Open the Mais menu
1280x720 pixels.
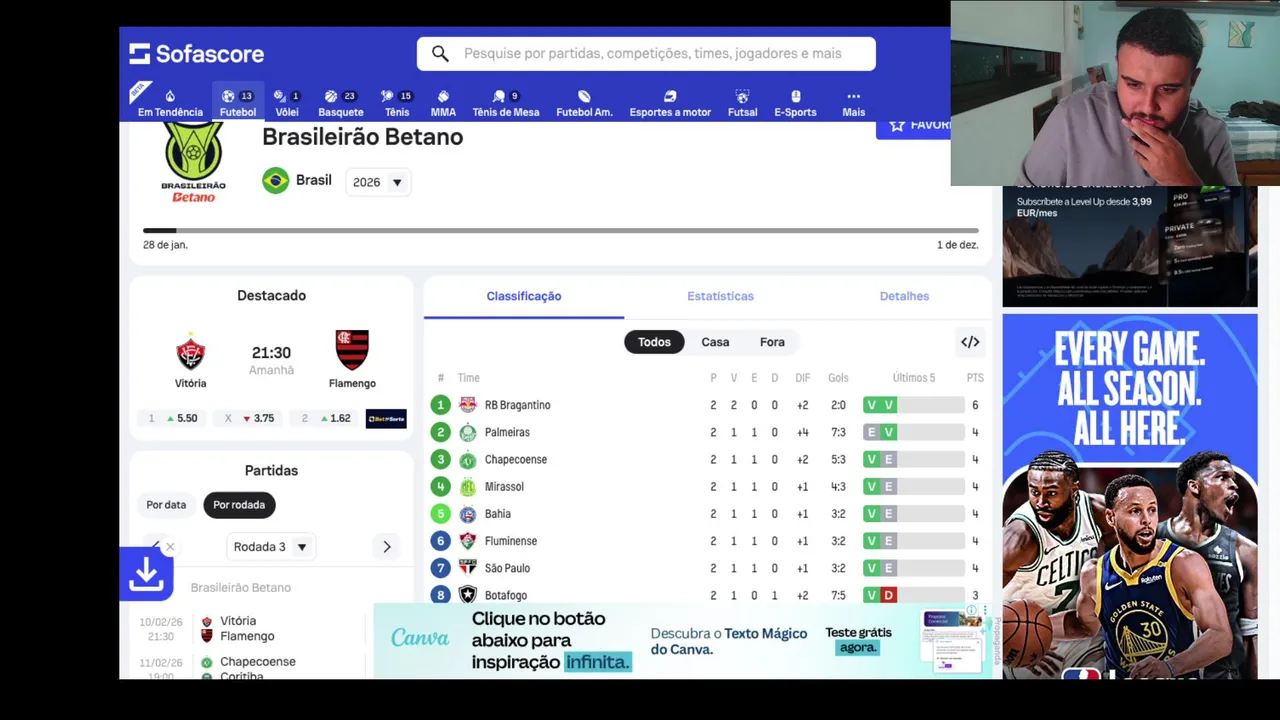pyautogui.click(x=853, y=103)
